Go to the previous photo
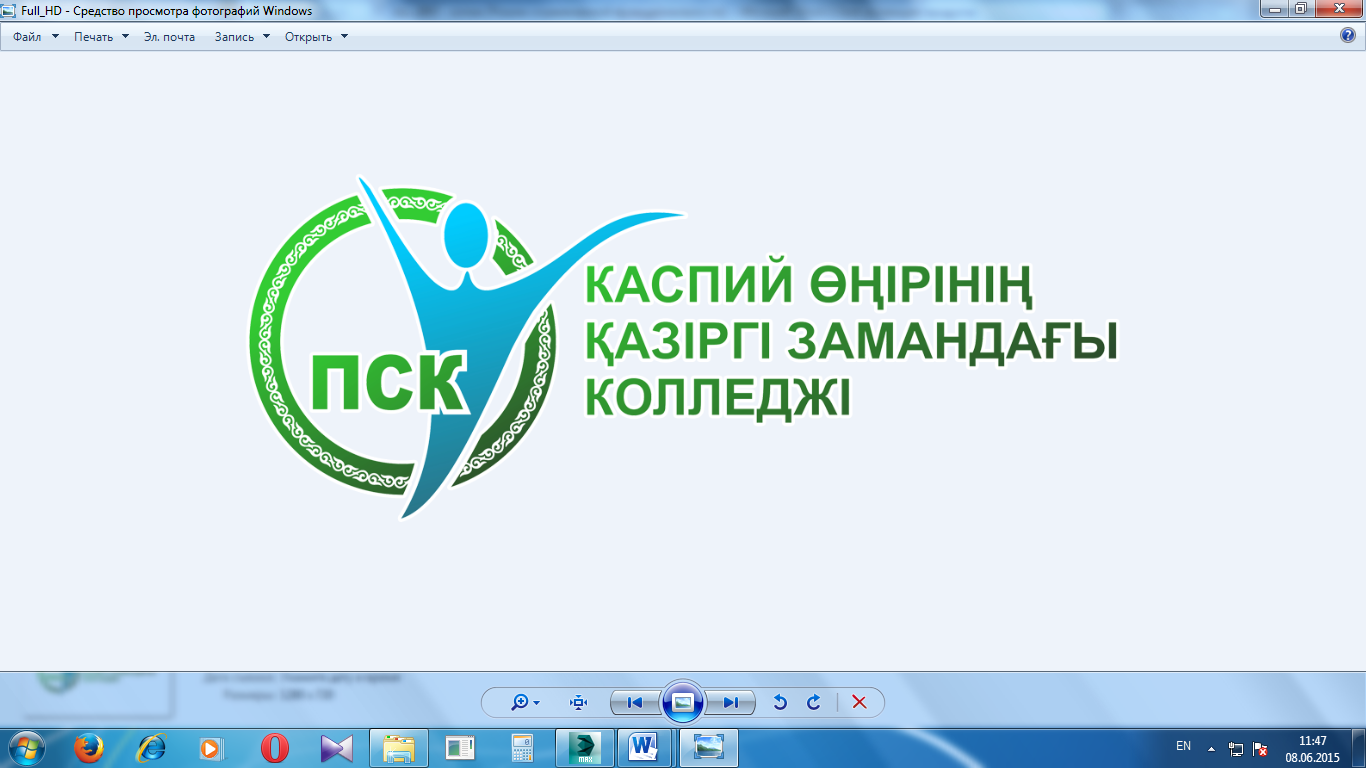Image resolution: width=1366 pixels, height=768 pixels. 635,702
